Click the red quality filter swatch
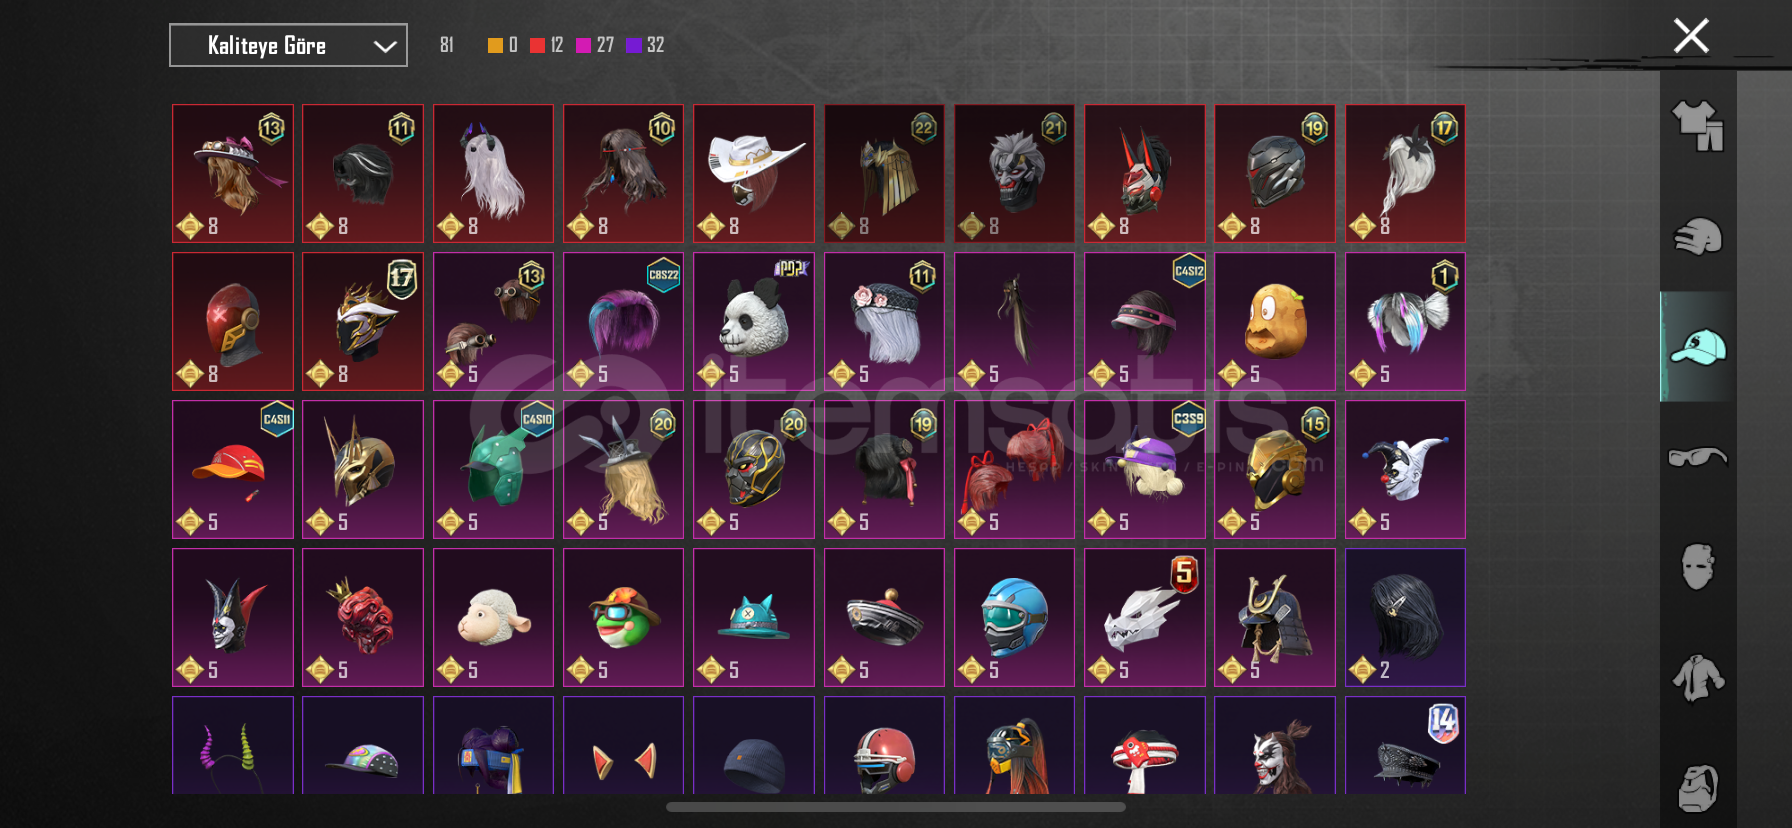Screen dimensions: 1792x828 [537, 45]
